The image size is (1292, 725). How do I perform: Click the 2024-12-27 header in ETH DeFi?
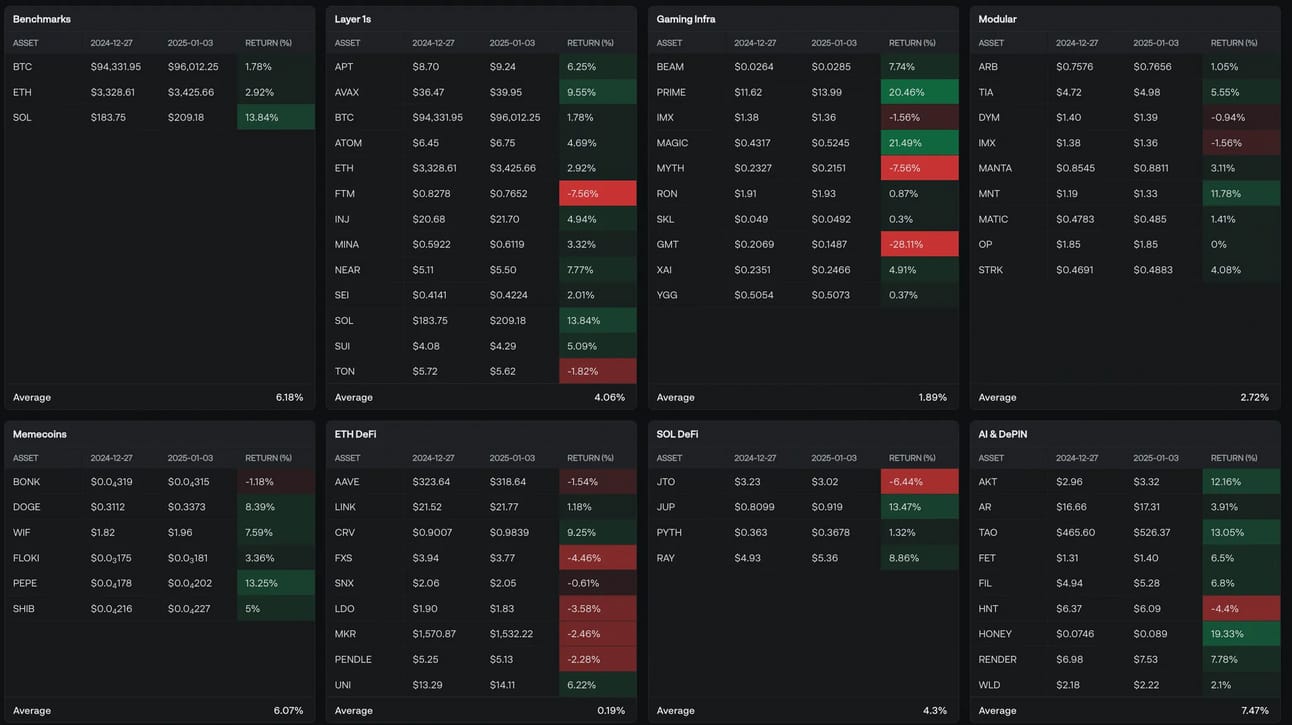(x=433, y=458)
